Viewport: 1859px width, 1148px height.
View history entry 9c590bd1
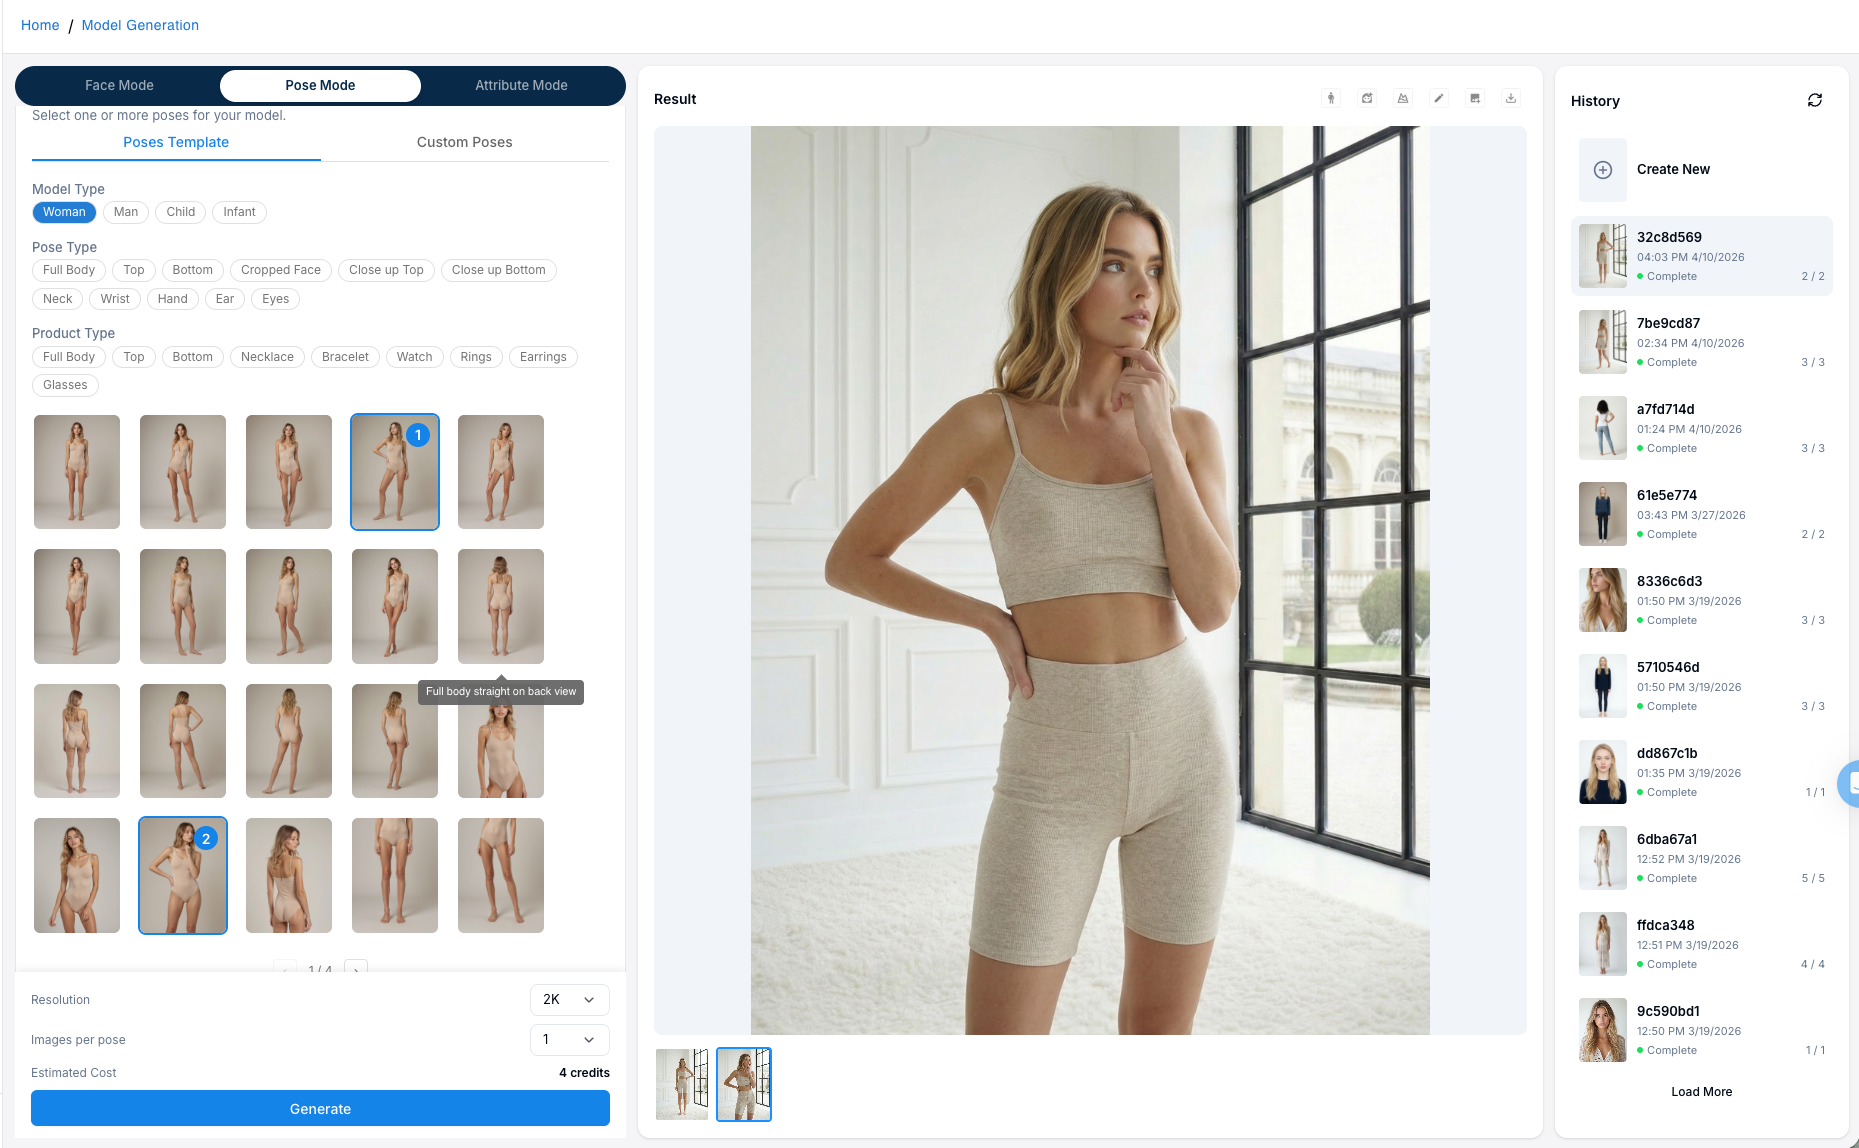tap(1702, 1030)
